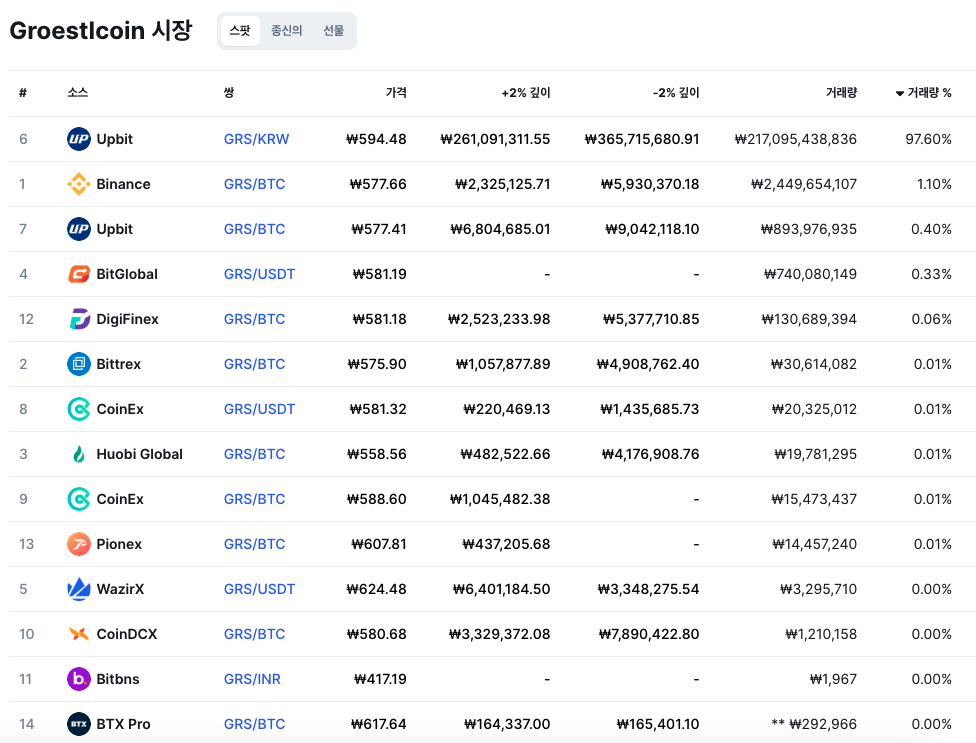The image size is (976, 743).
Task: Sort by # rank column header
Action: (x=23, y=93)
